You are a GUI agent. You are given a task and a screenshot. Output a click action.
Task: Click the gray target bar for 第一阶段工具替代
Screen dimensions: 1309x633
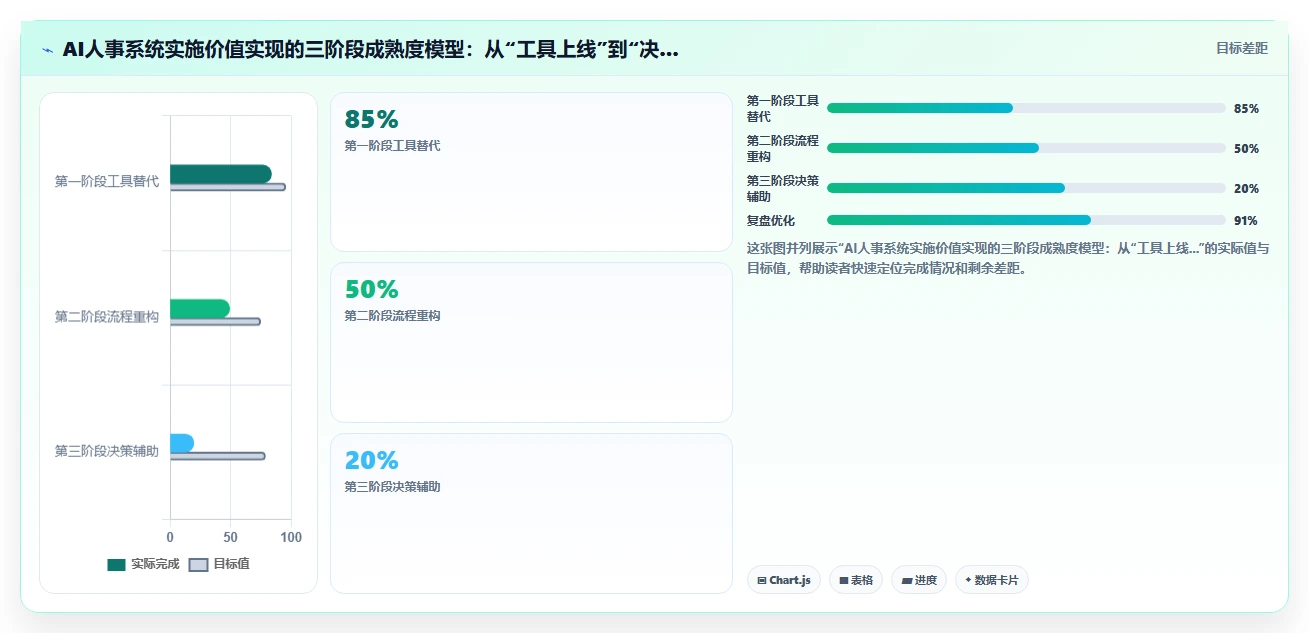click(x=228, y=187)
